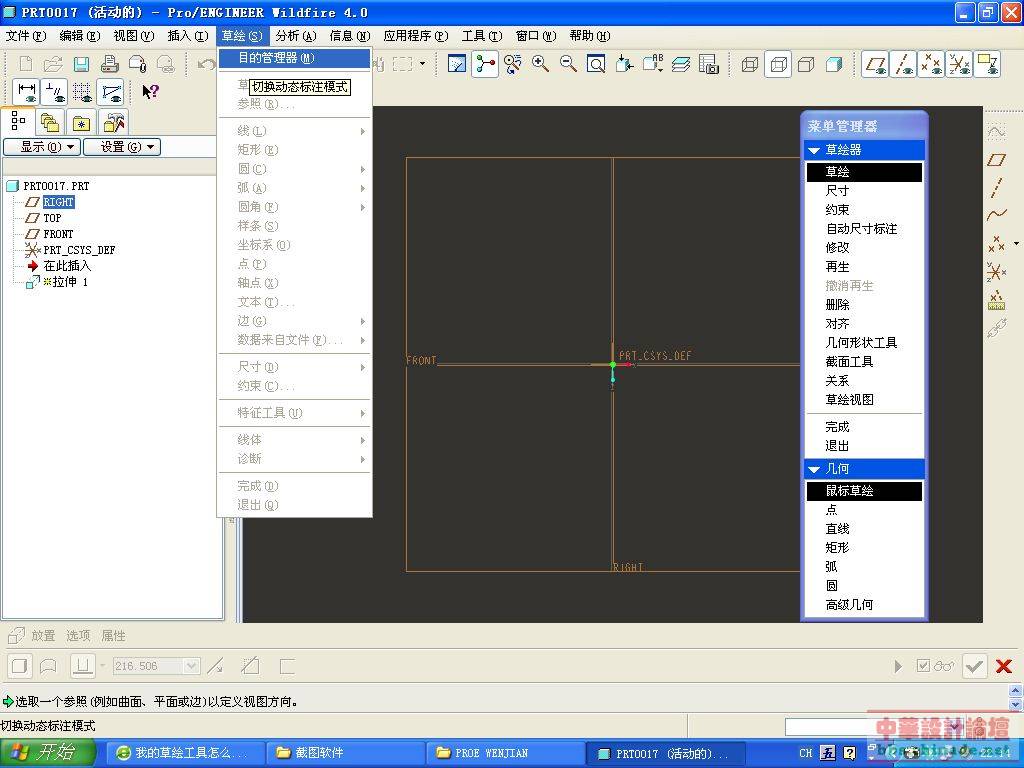1024x768 pixels.
Task: Select 高级几何 in the 几何 menu
Action: click(849, 605)
